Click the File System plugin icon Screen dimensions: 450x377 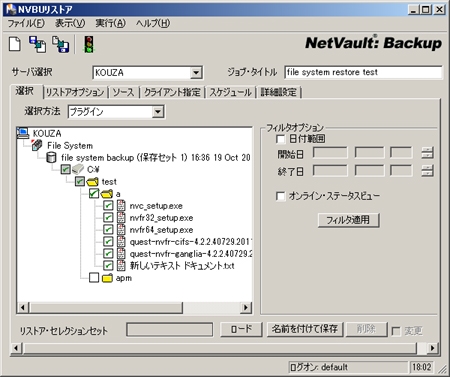tap(37, 145)
